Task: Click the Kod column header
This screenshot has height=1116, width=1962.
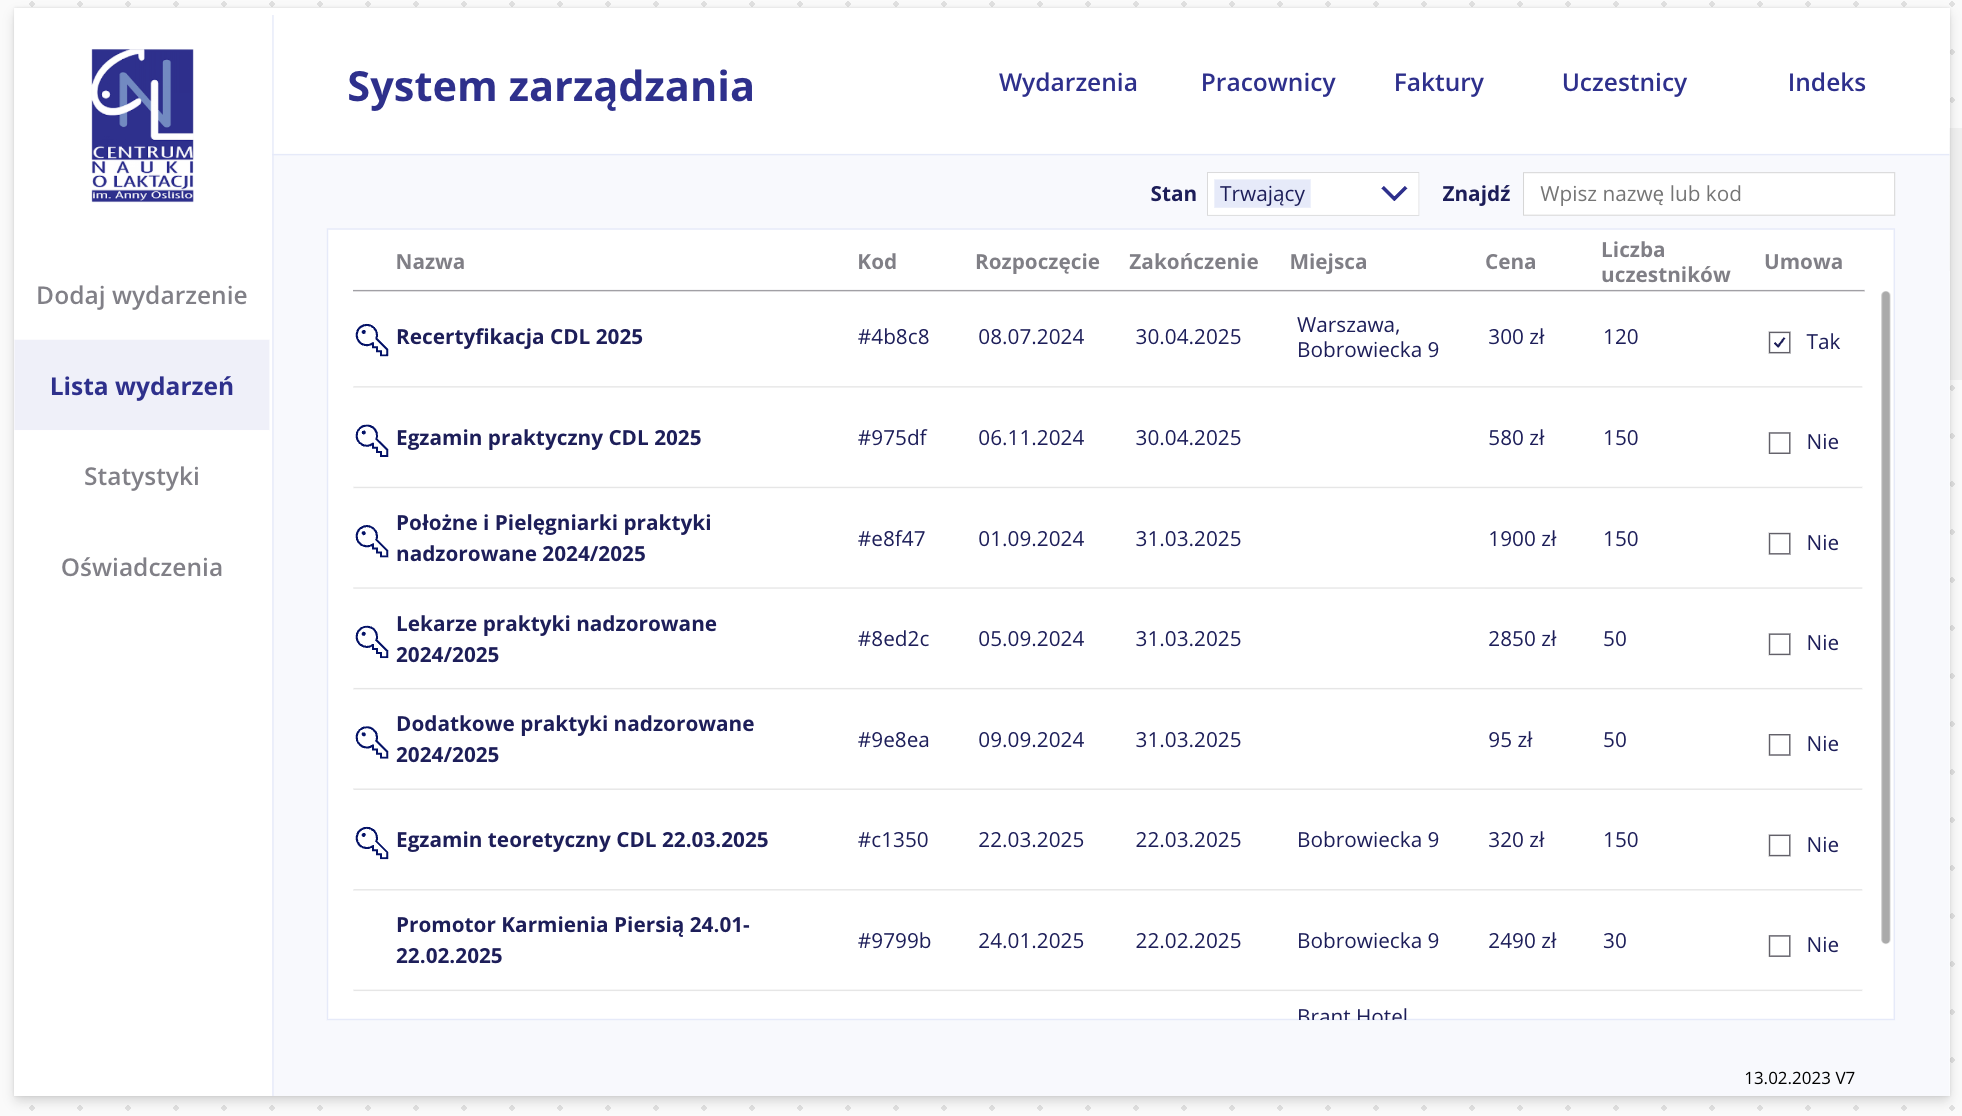Action: pyautogui.click(x=877, y=262)
